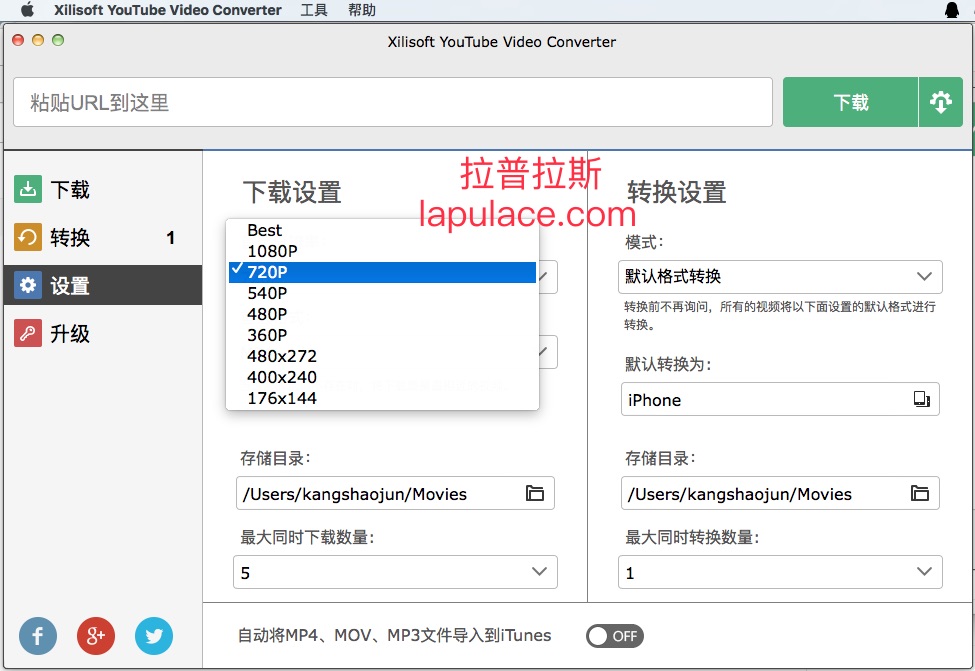The image size is (975, 671).
Task: Choose 480P in the resolution list
Action: coord(382,314)
